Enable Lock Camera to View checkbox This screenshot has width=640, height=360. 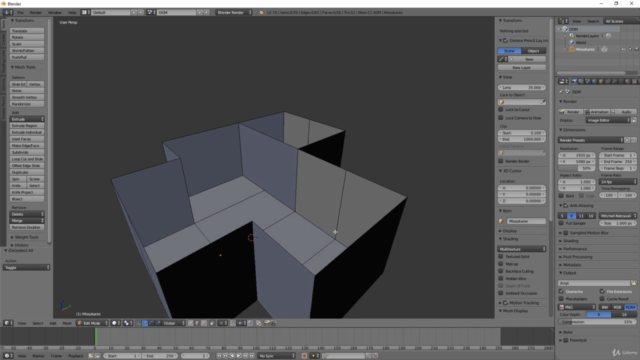point(501,118)
